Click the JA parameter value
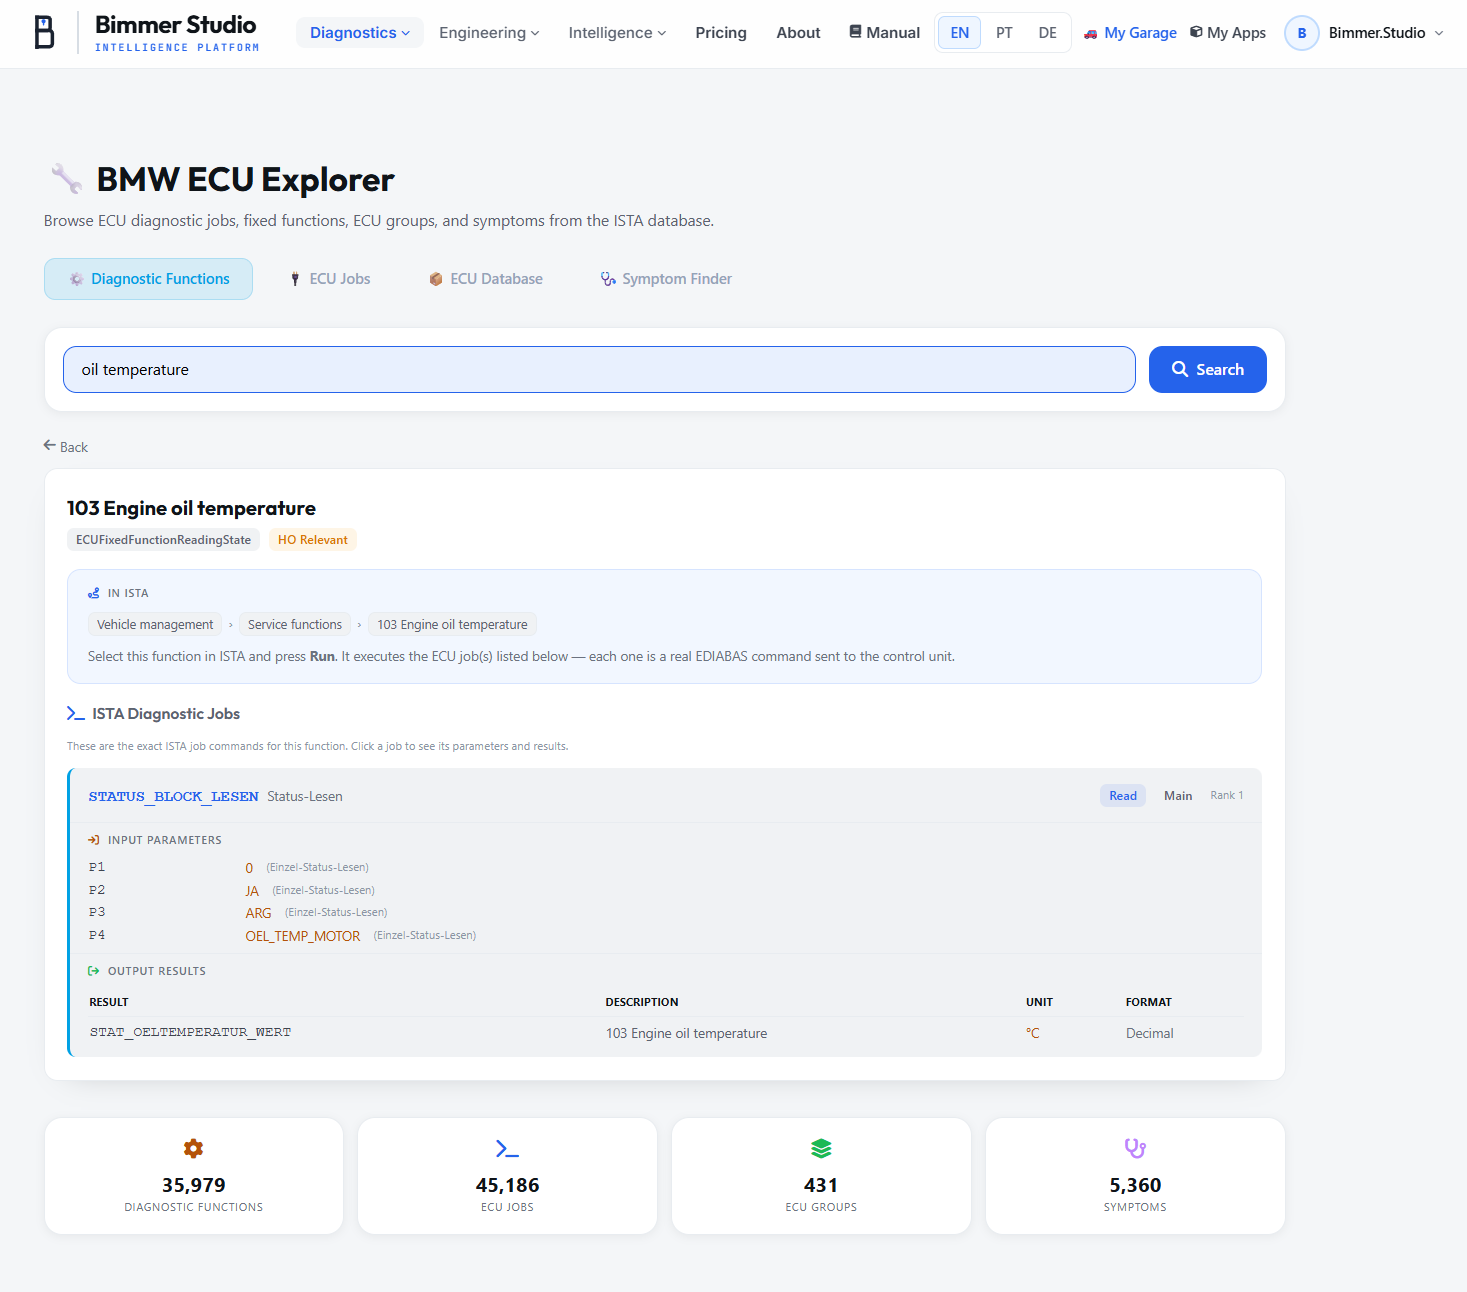This screenshot has width=1467, height=1292. point(252,891)
